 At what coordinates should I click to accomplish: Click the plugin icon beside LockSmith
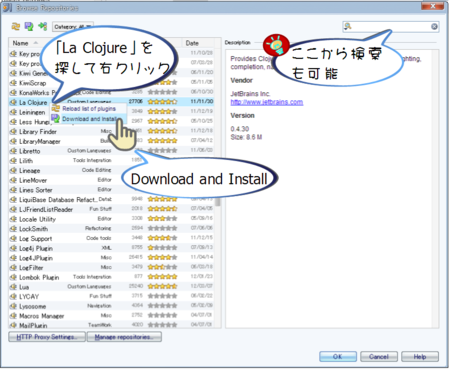[13, 228]
